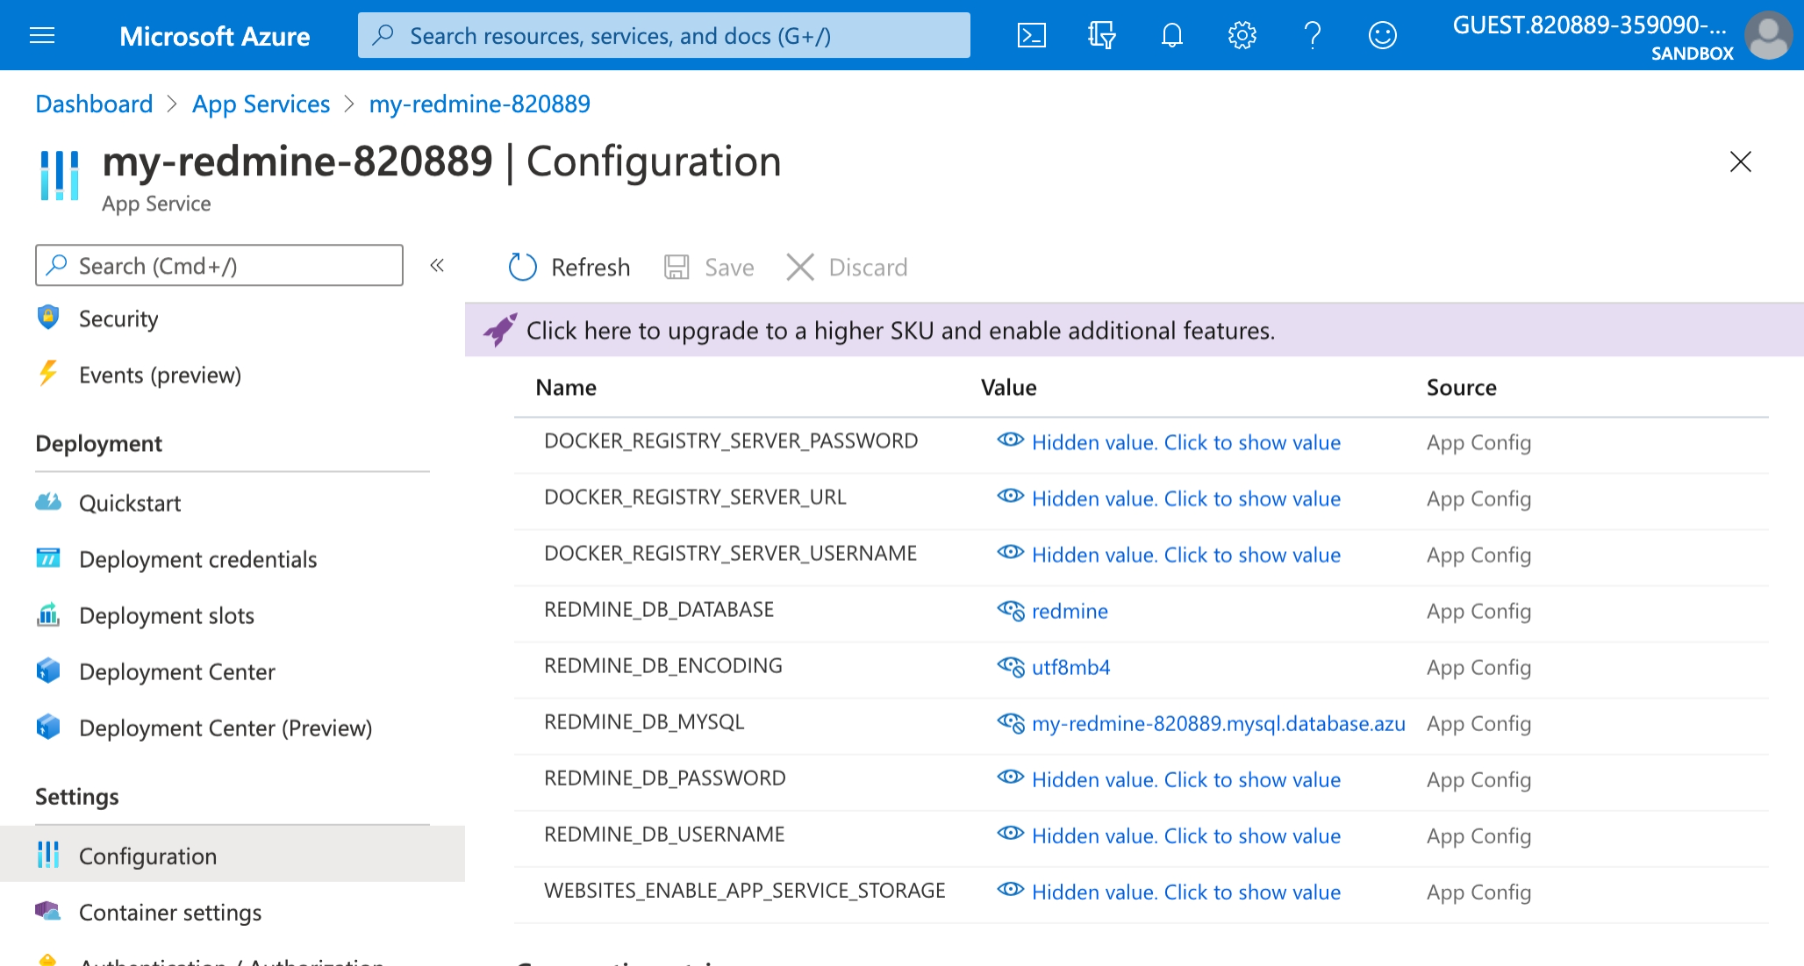Collapse the sidebar with the double chevron

click(x=437, y=265)
